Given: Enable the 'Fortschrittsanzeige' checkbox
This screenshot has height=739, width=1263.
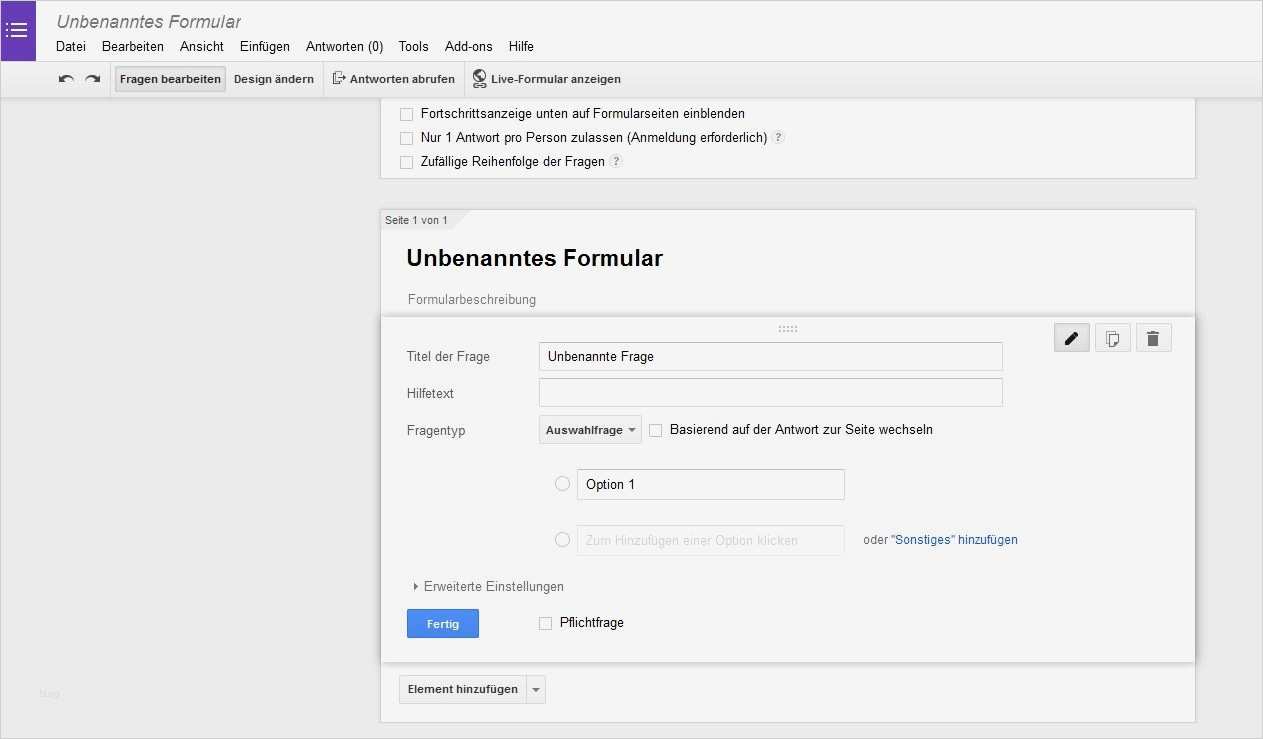Looking at the screenshot, I should tap(406, 115).
